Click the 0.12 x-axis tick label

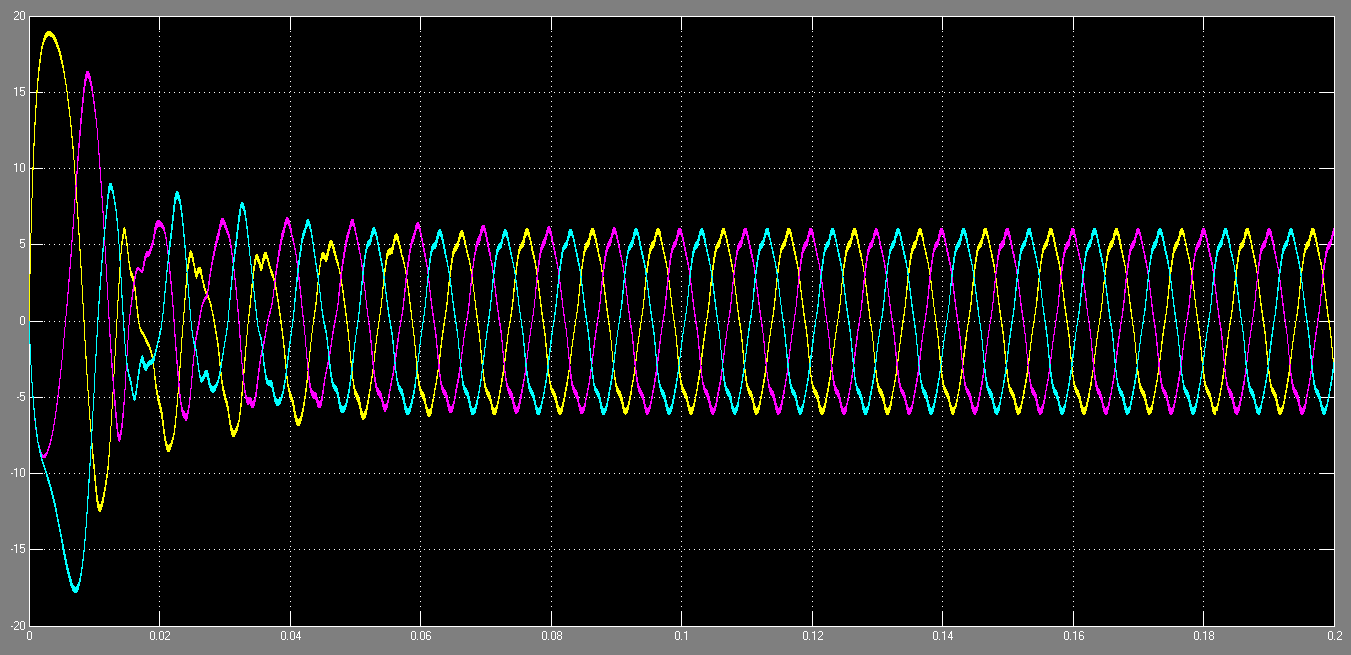812,635
